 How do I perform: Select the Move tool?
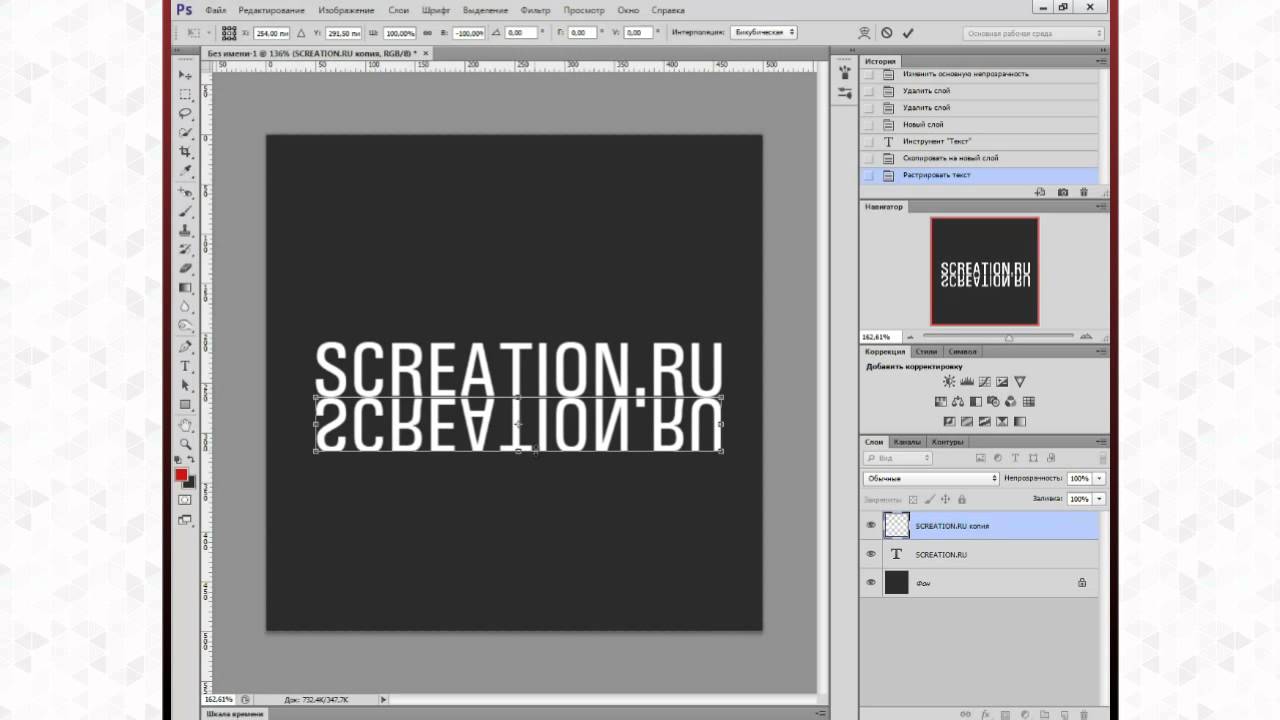tap(185, 75)
